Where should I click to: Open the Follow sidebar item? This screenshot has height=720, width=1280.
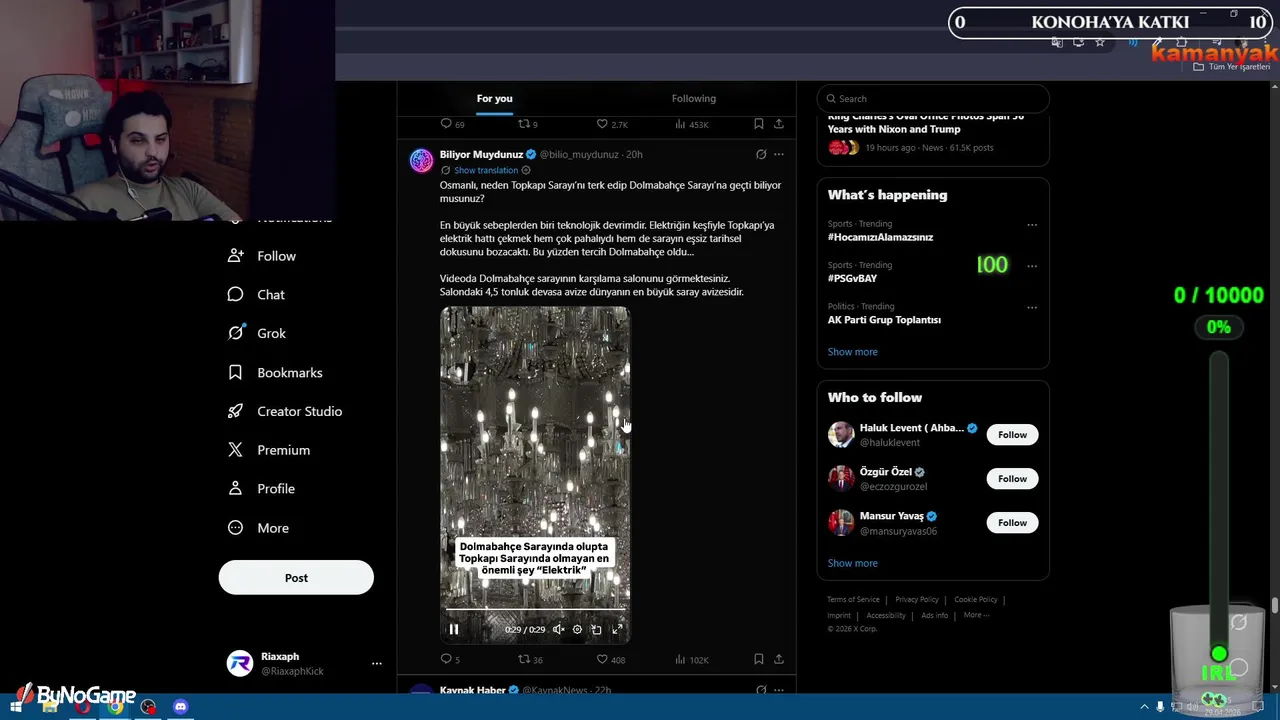click(262, 256)
